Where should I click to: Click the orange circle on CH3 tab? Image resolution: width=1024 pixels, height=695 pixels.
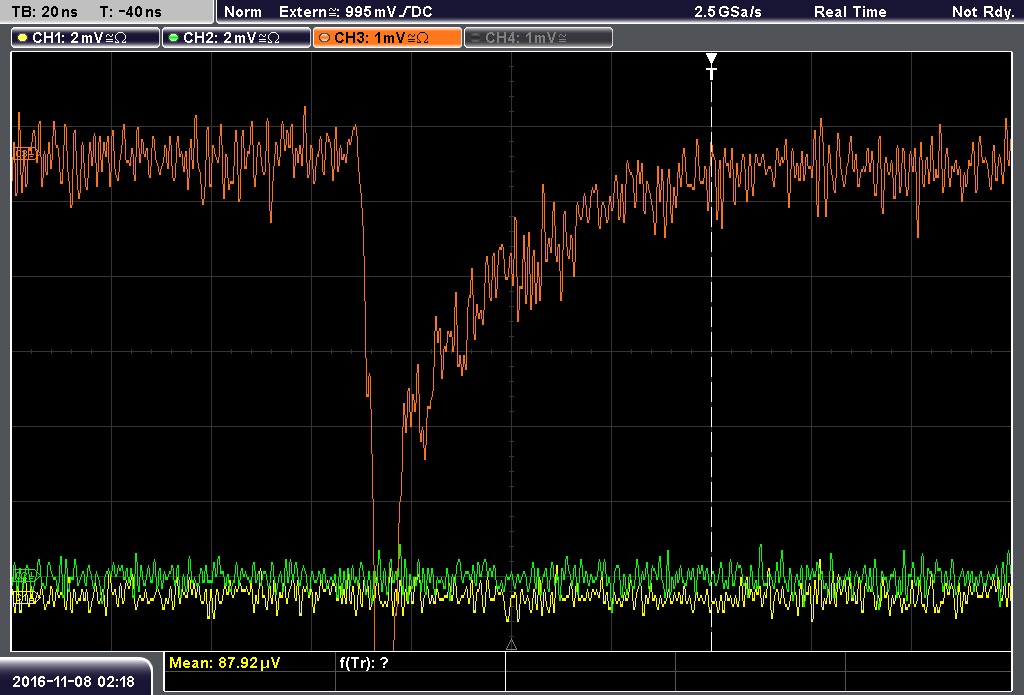pos(325,38)
